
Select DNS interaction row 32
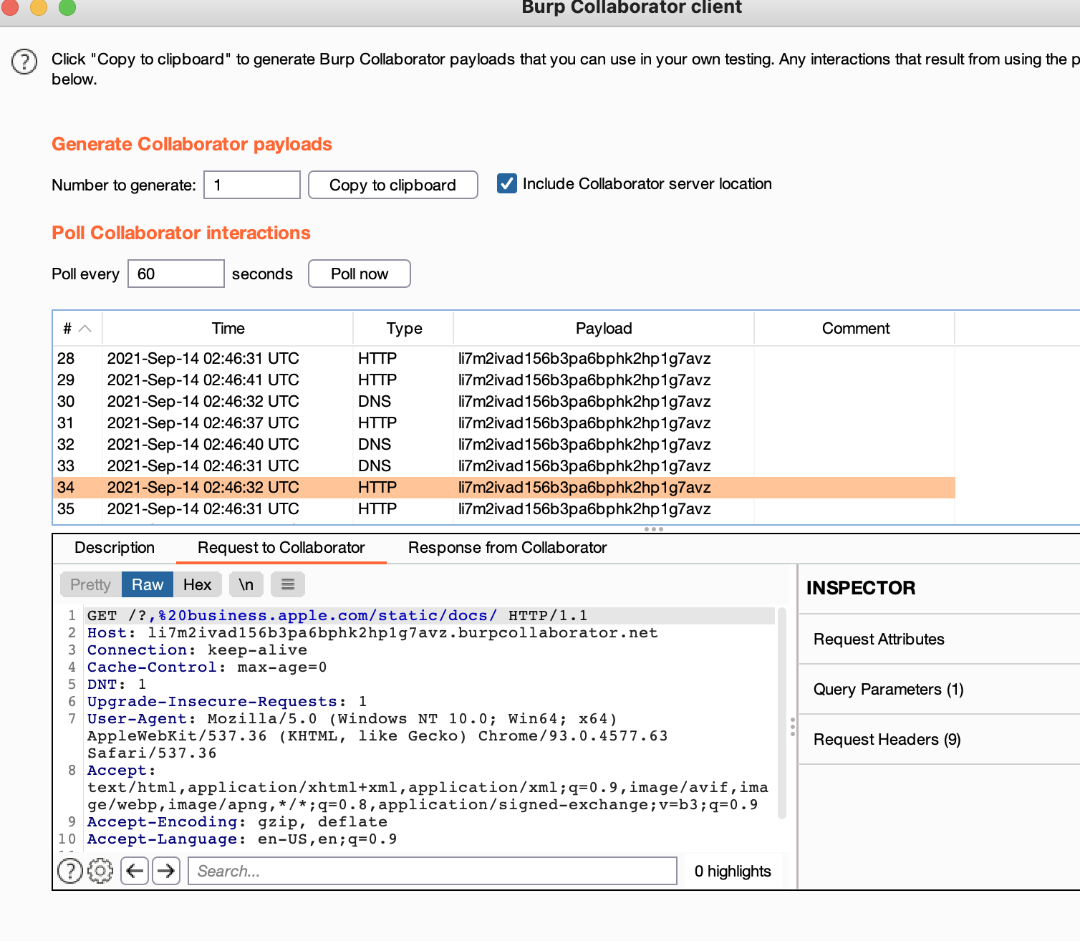[504, 444]
